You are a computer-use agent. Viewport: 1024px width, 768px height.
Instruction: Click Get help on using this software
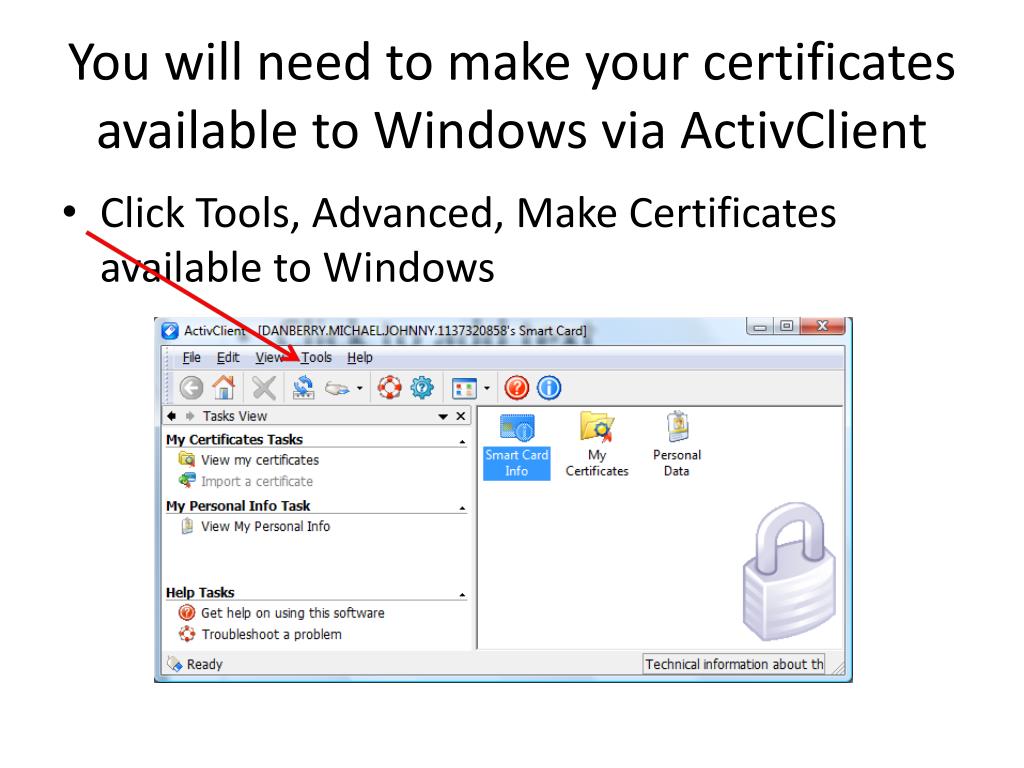pyautogui.click(x=293, y=613)
